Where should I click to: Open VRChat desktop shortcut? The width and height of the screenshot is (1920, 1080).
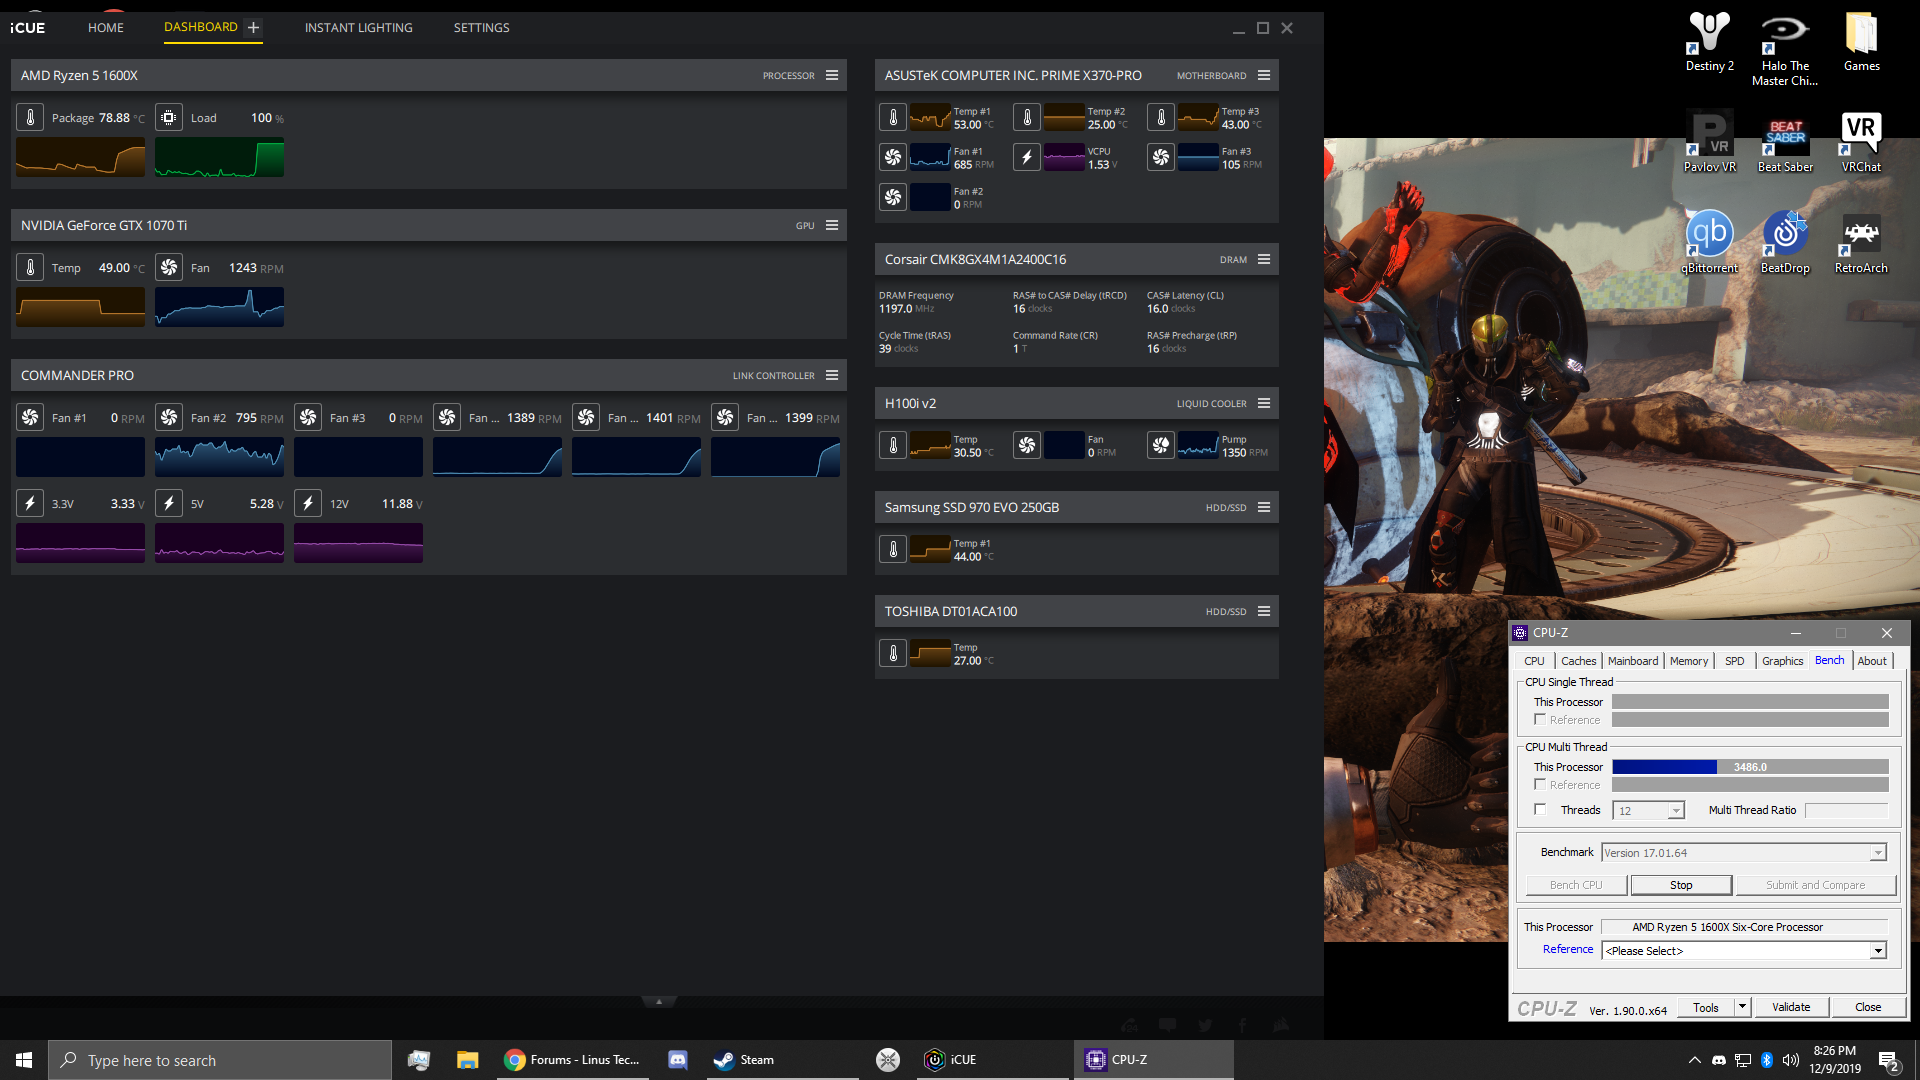coord(1861,143)
